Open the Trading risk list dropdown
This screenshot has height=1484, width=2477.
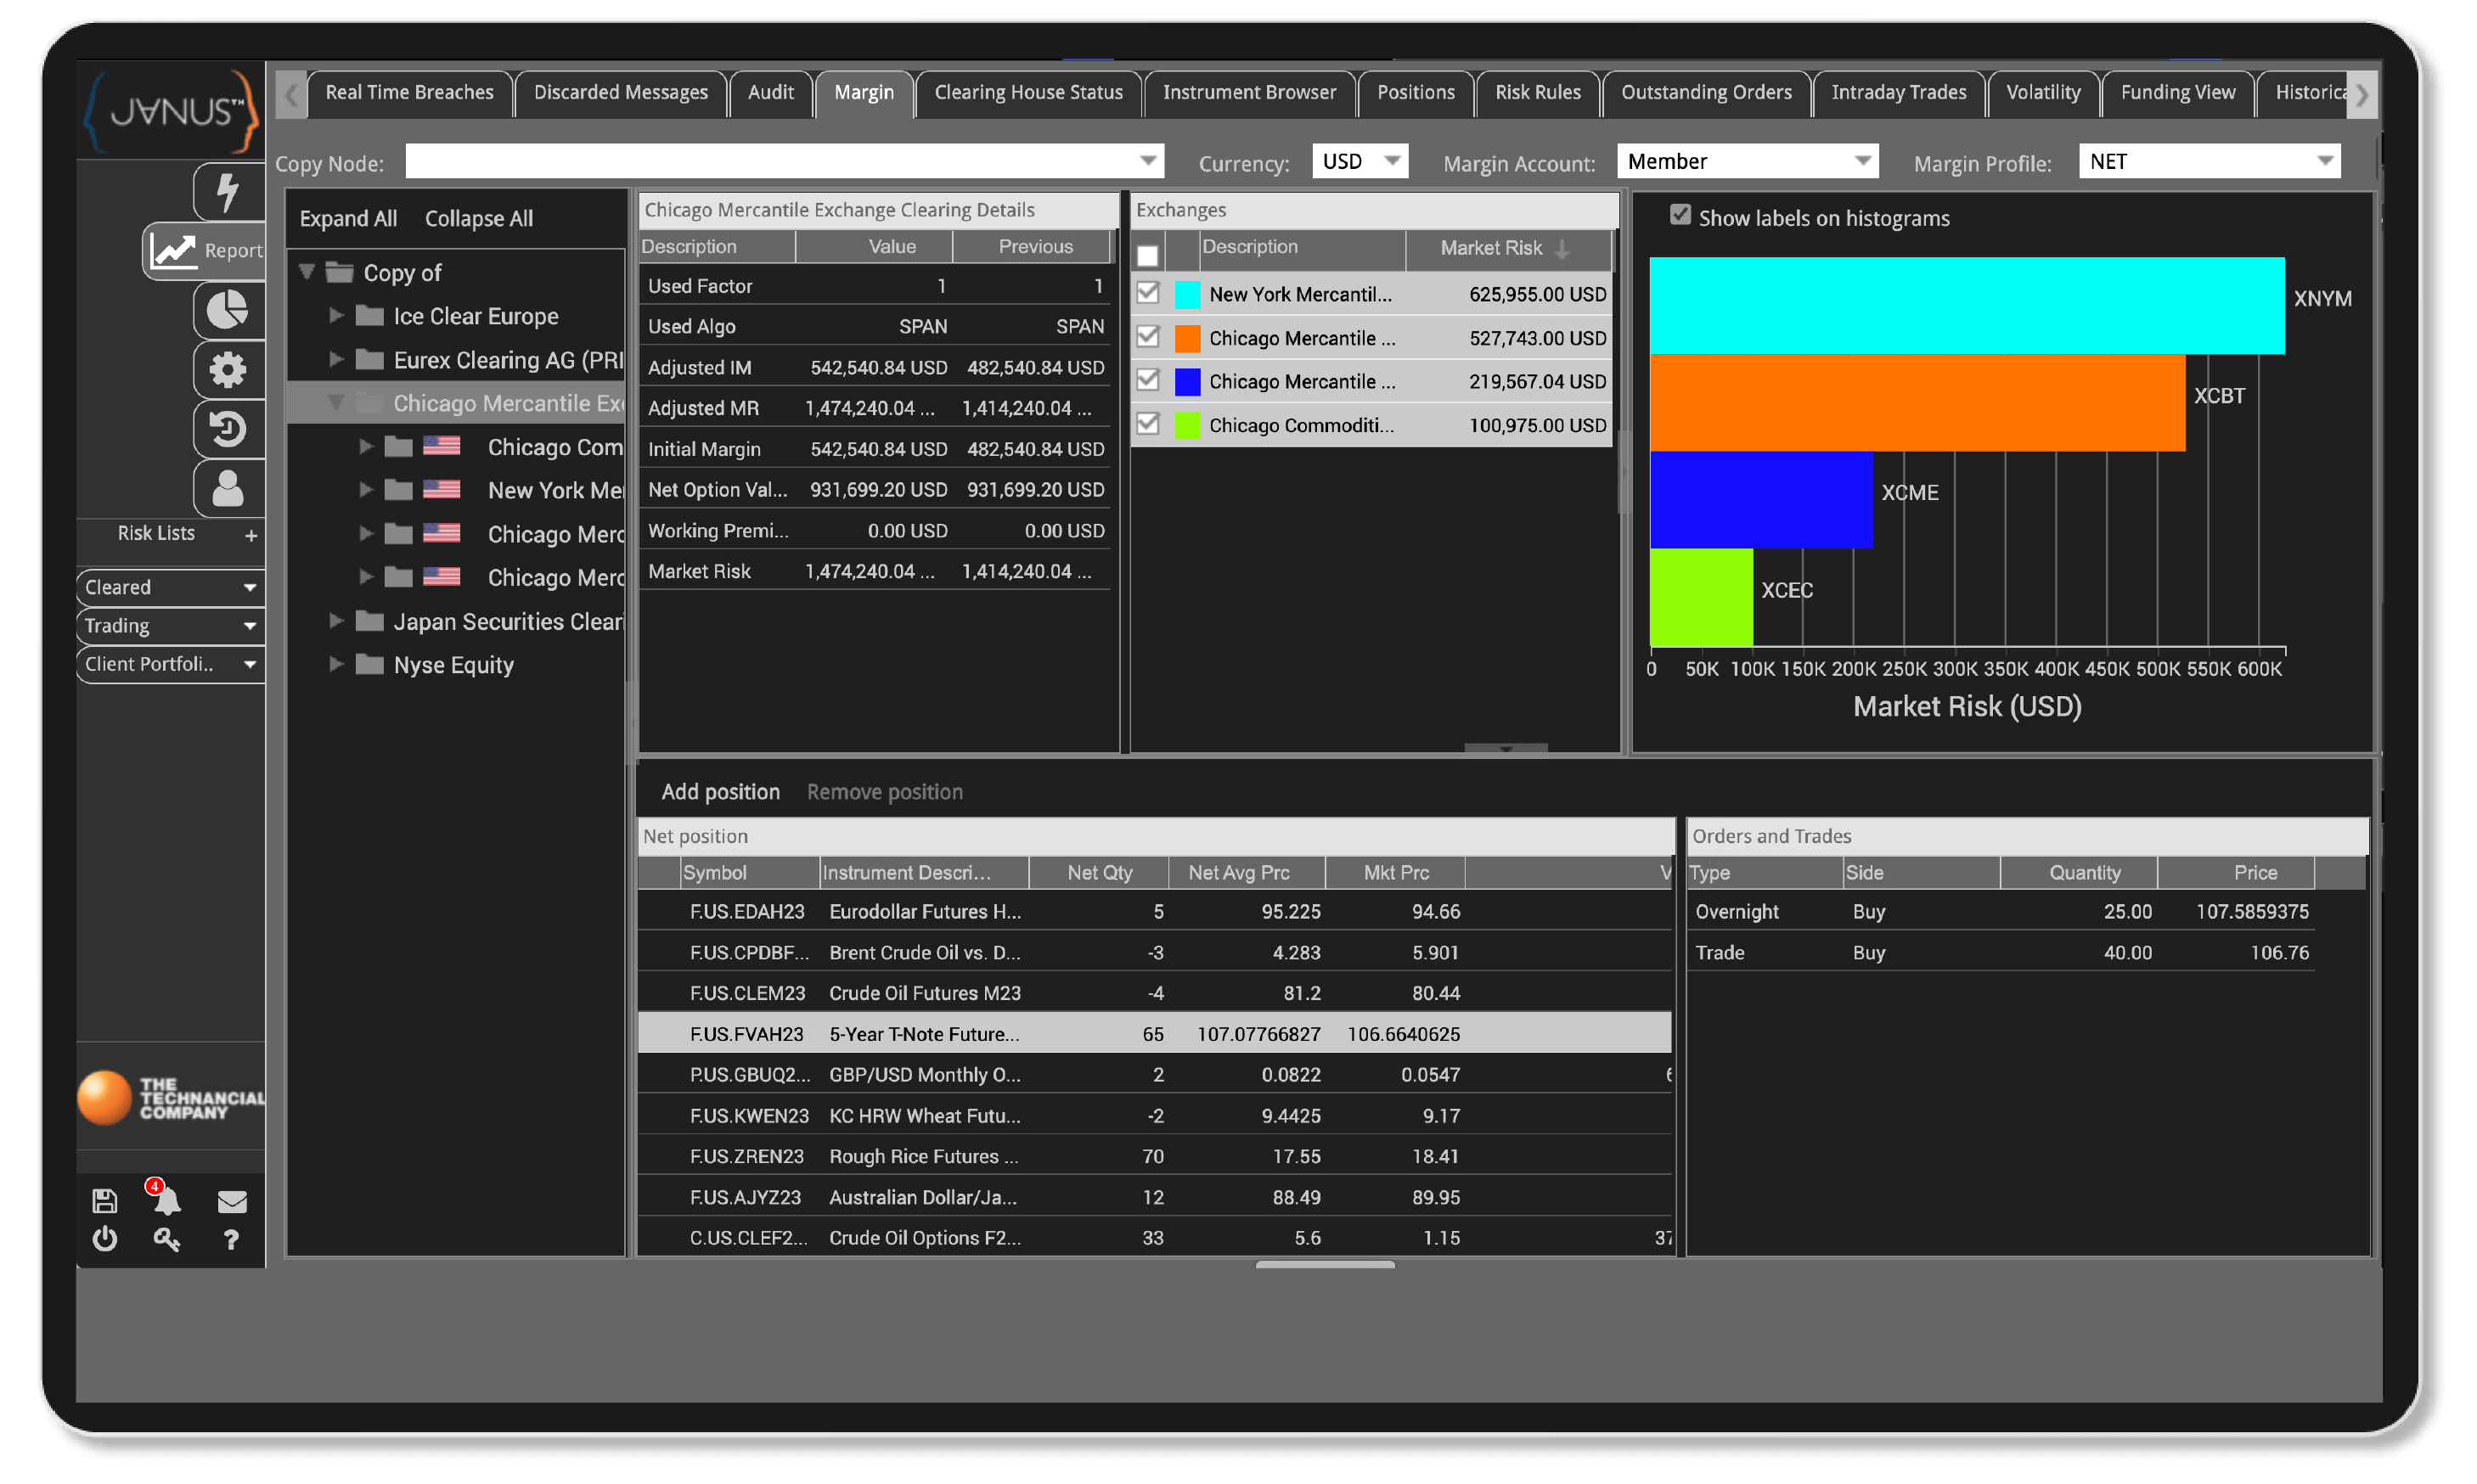(x=170, y=626)
